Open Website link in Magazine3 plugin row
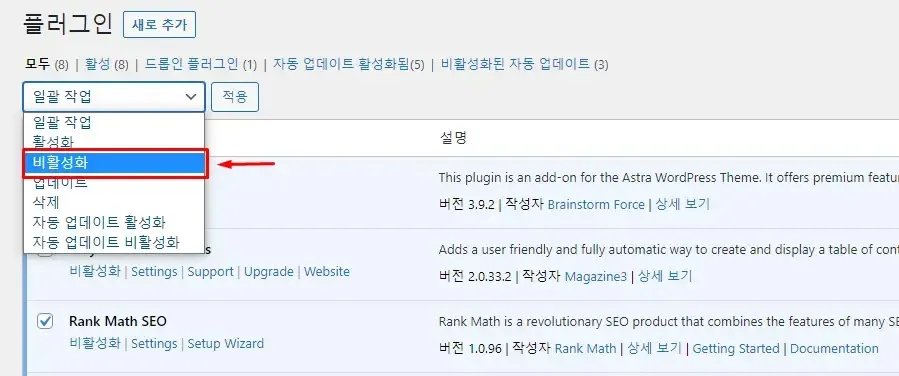This screenshot has height=376, width=899. 327,271
